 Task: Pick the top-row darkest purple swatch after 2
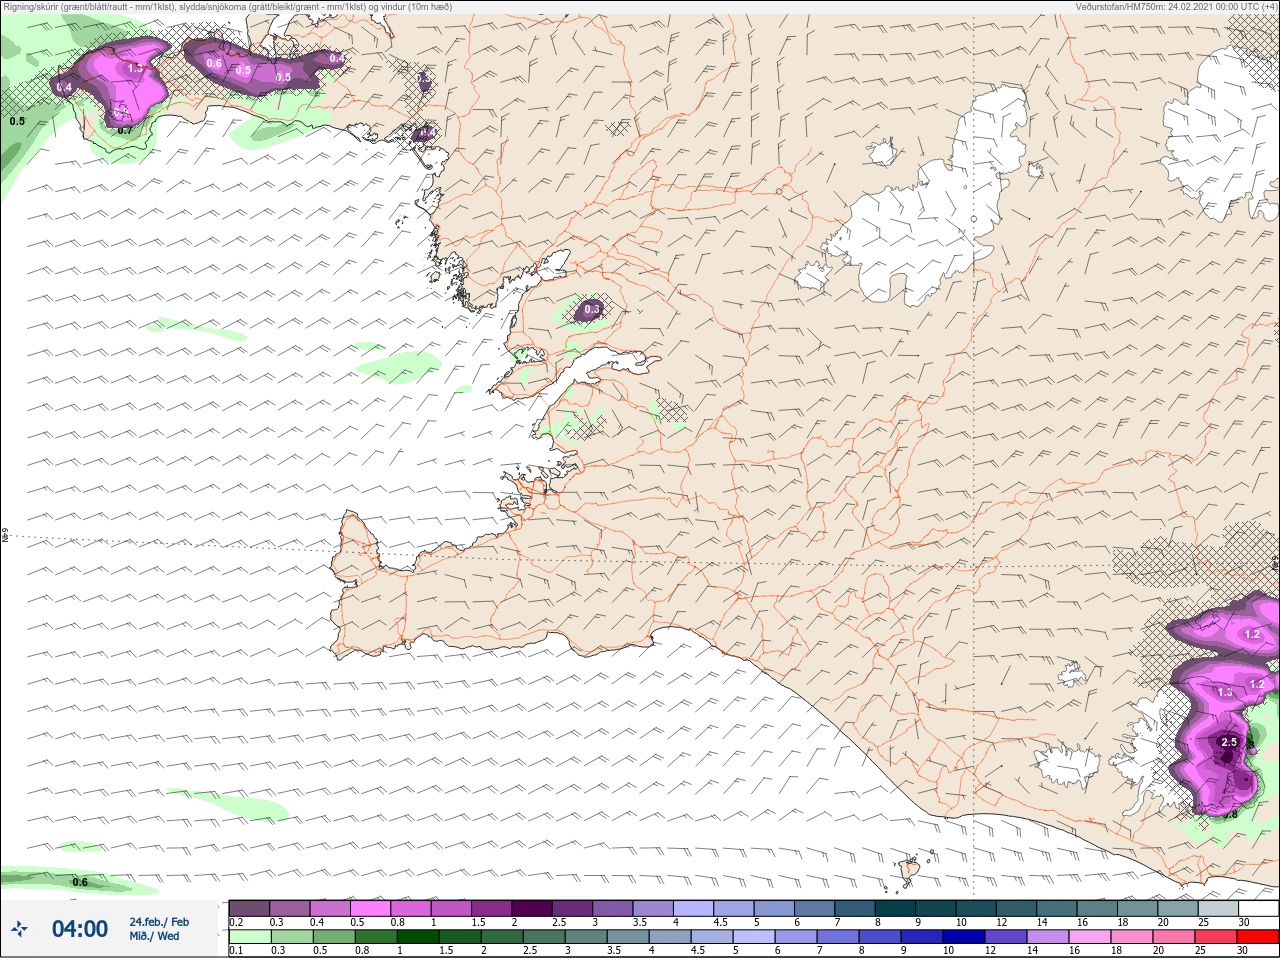click(x=533, y=908)
